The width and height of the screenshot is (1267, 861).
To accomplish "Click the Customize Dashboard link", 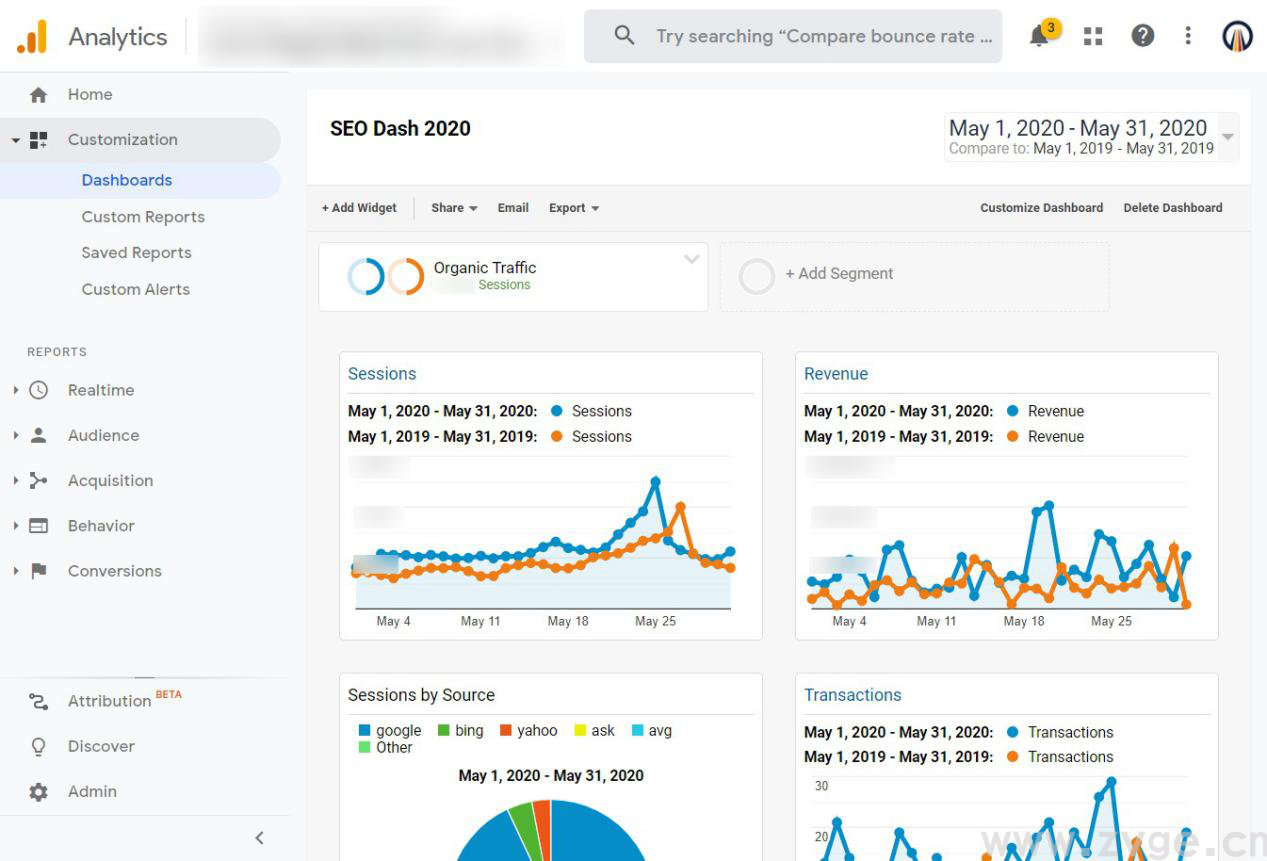I will (x=1040, y=208).
